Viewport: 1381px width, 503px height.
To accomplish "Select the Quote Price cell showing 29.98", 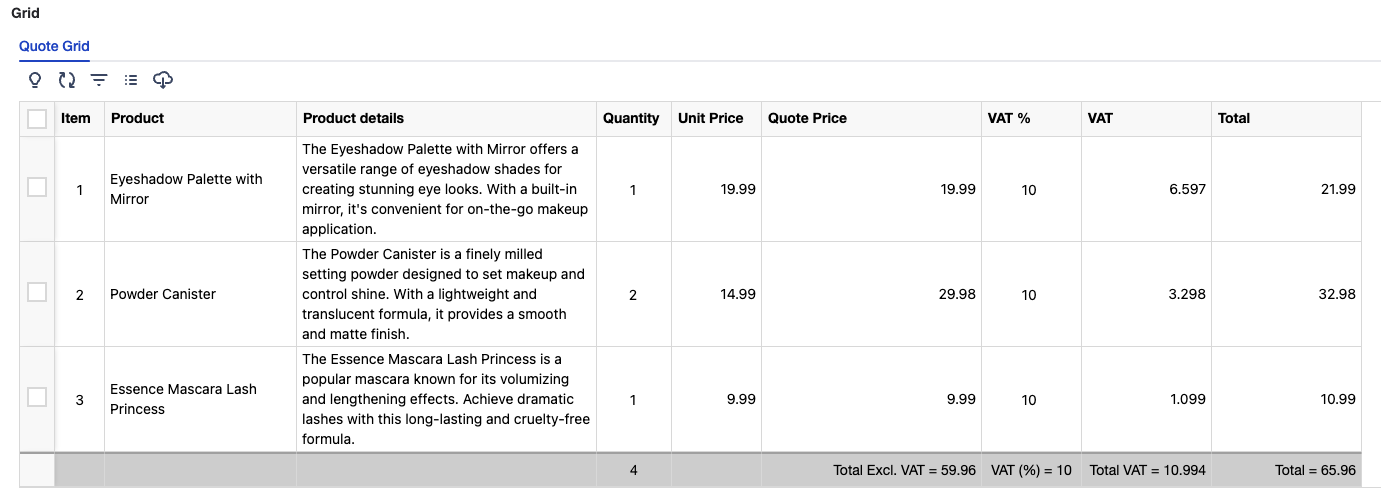I will pos(871,294).
